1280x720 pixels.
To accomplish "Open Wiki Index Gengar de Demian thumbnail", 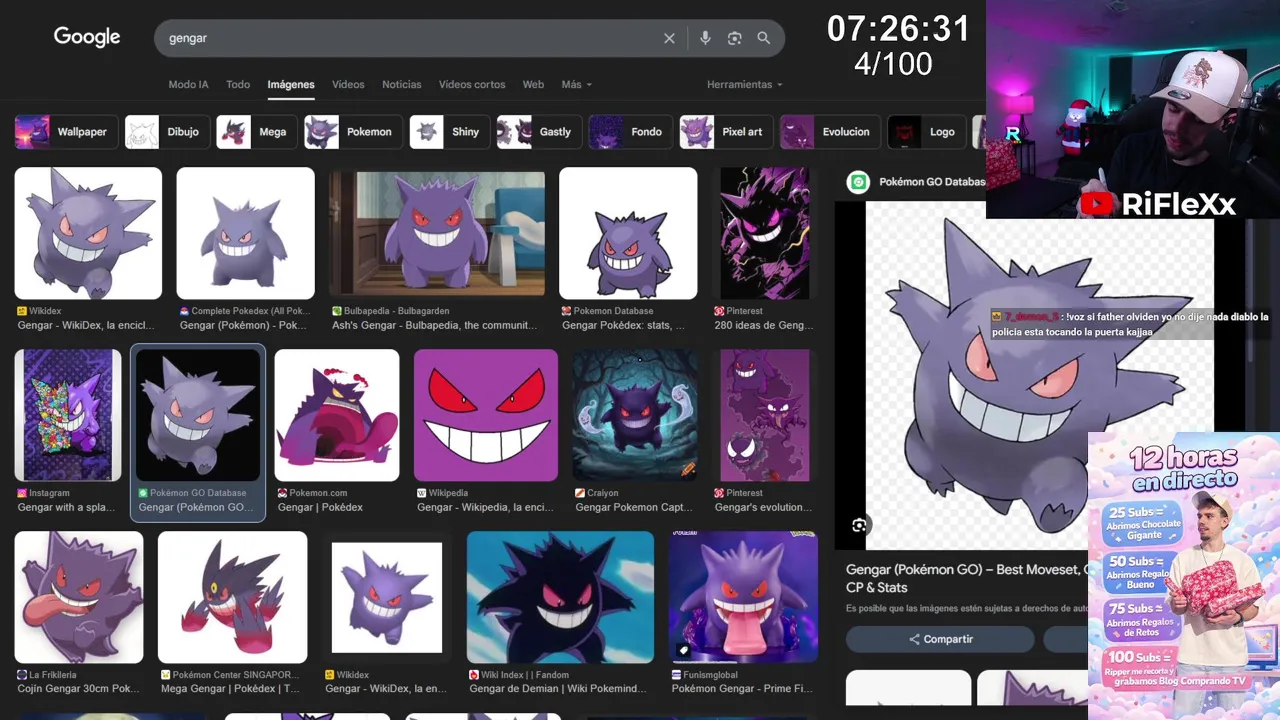I will tap(560, 597).
